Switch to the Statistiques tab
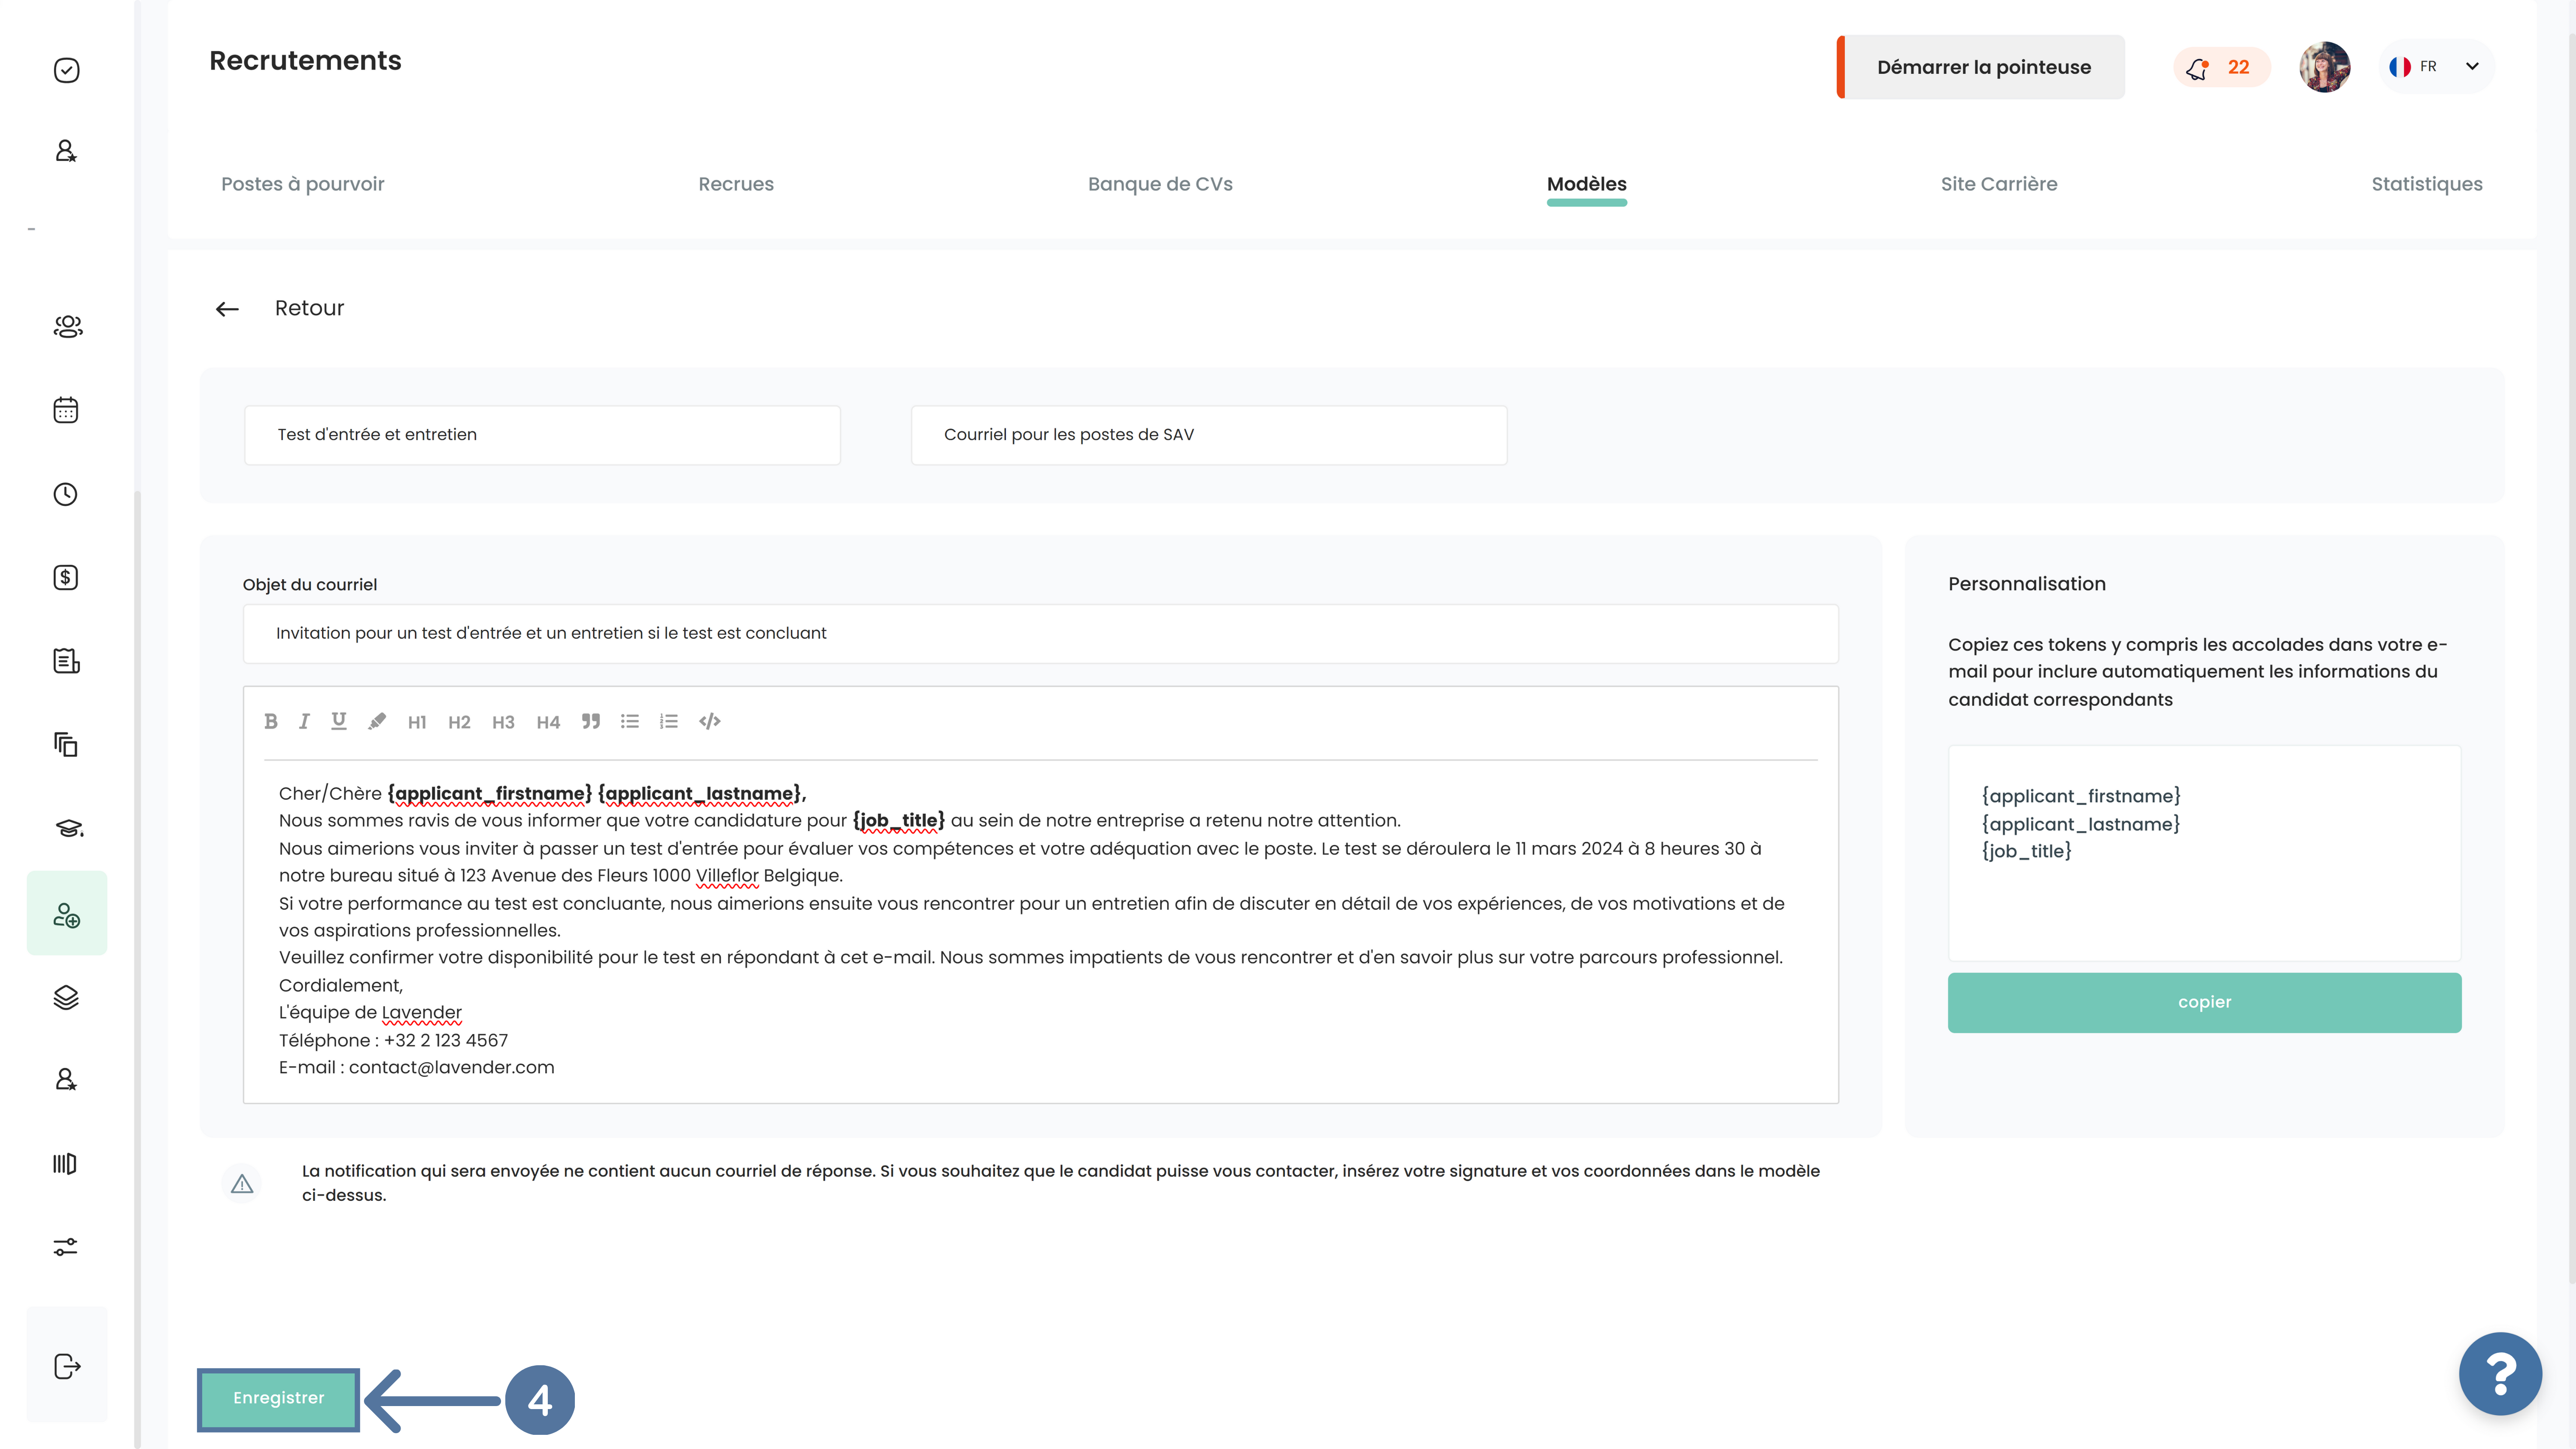 click(2427, 184)
